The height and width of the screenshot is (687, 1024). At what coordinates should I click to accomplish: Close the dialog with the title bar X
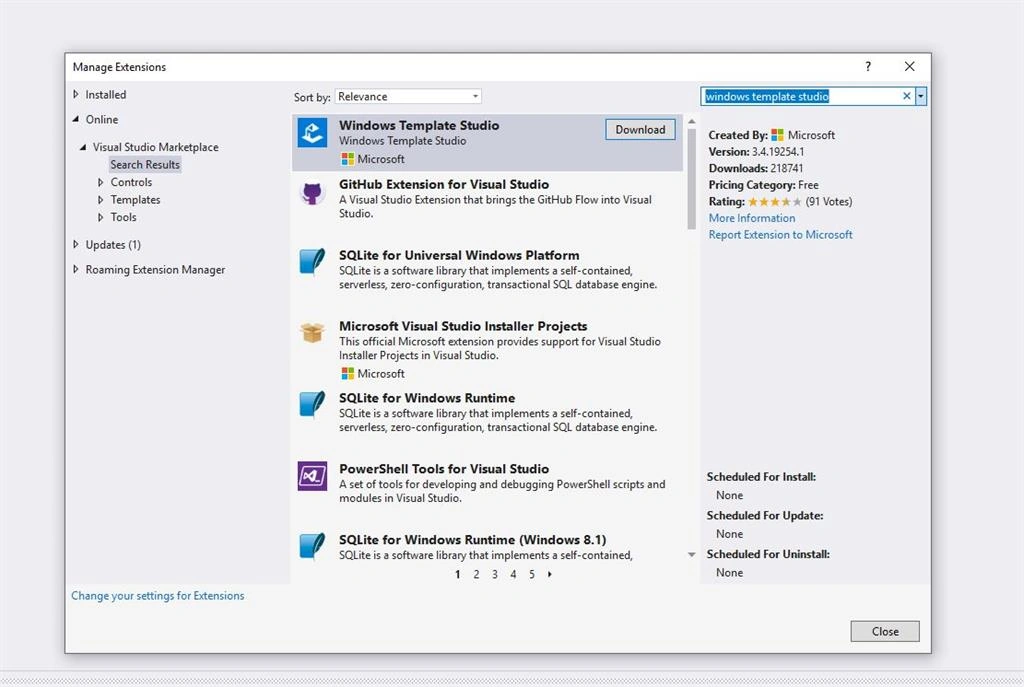coord(910,67)
